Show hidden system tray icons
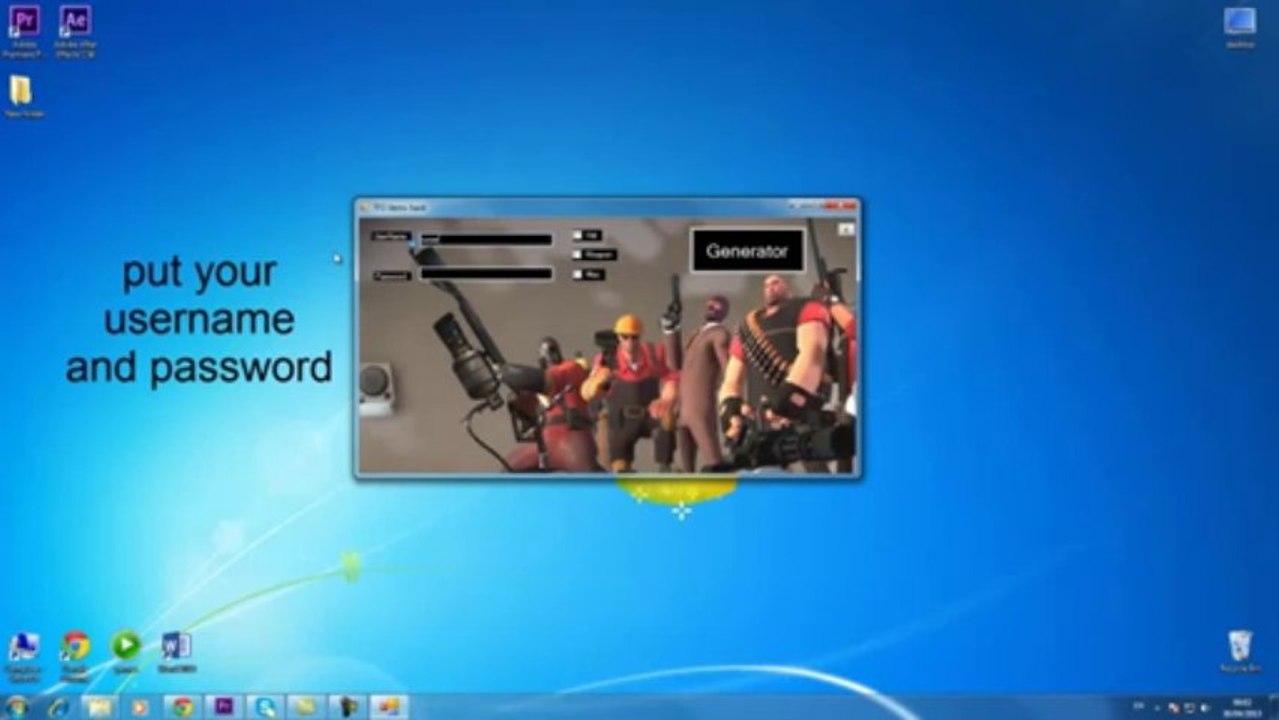 pyautogui.click(x=1158, y=707)
